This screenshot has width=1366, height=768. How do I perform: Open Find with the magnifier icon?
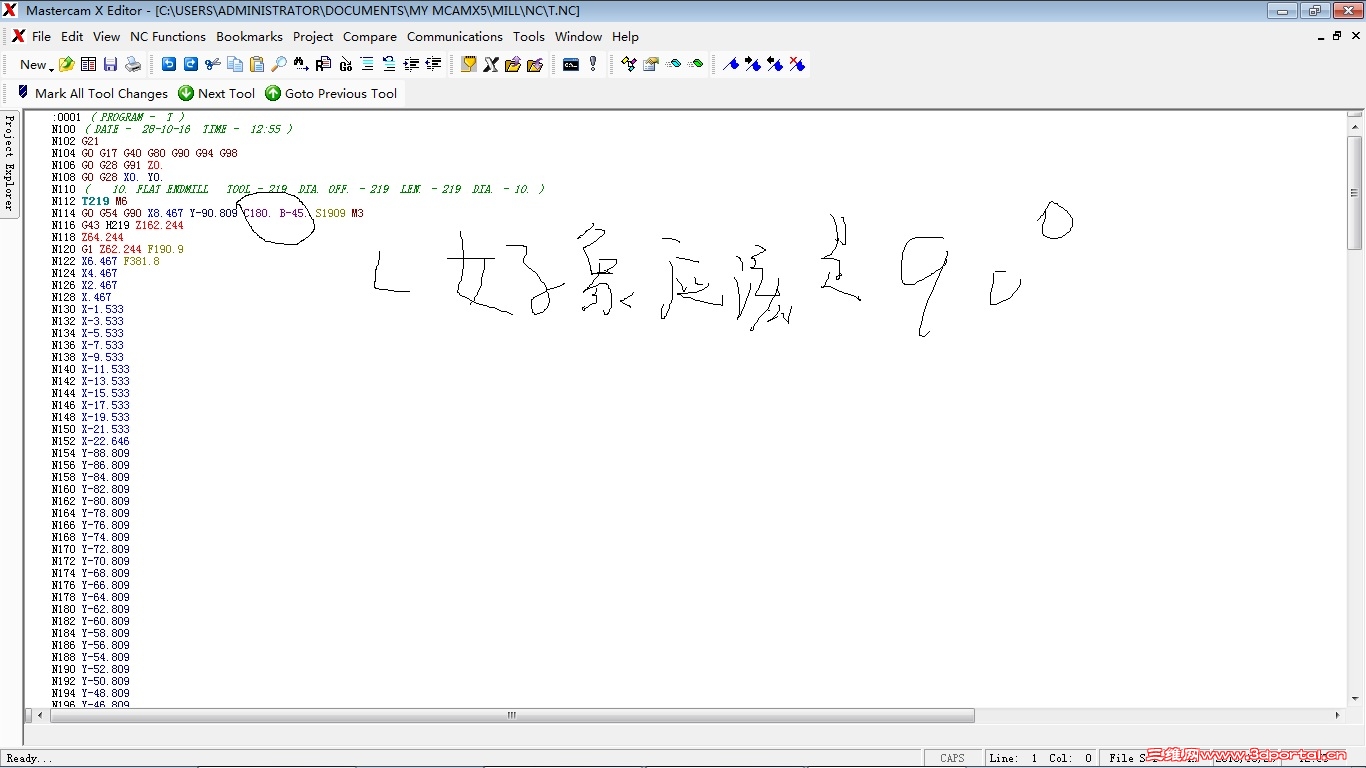tap(279, 64)
